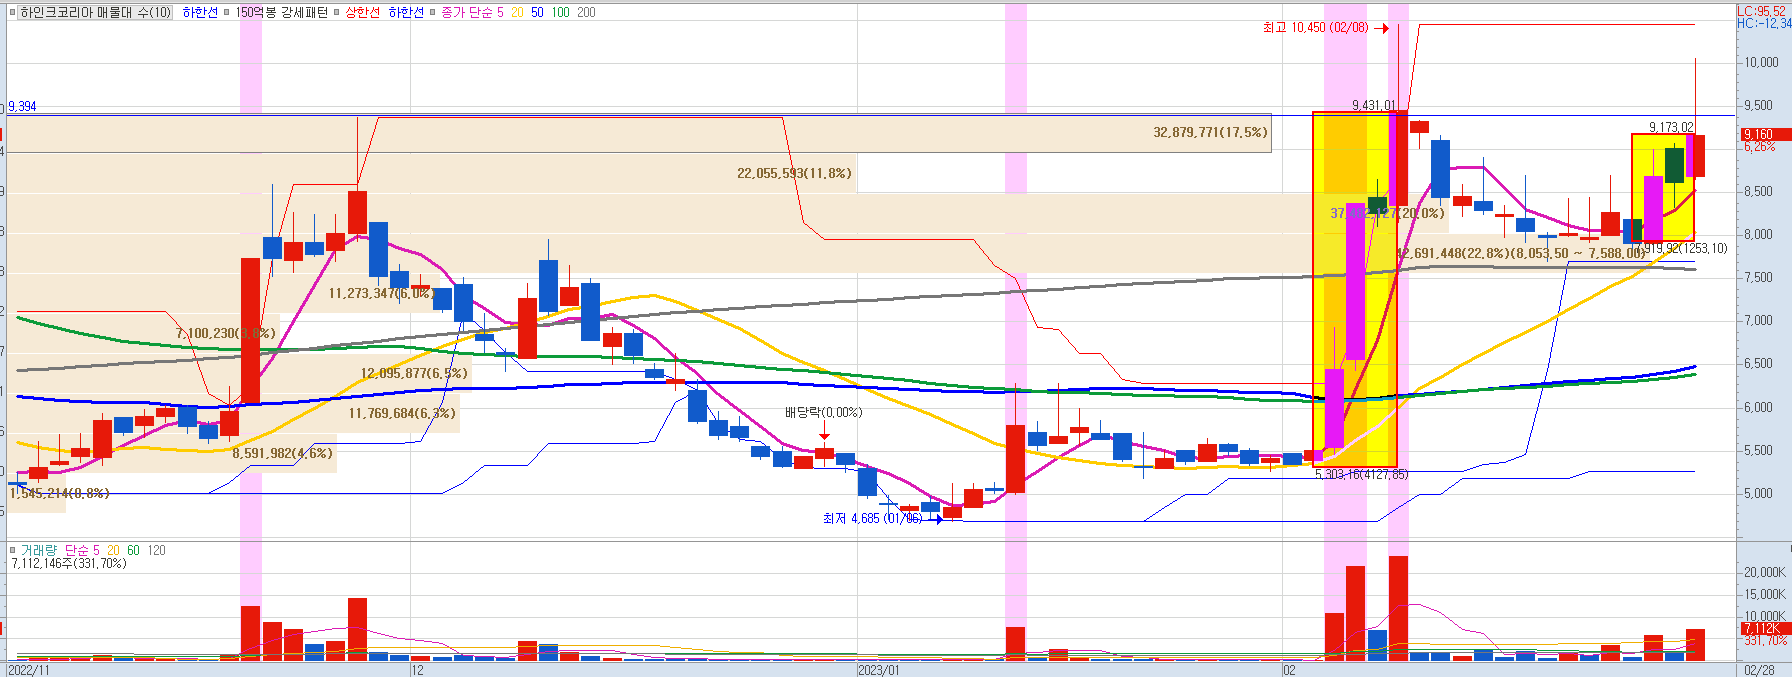Click the 2022/11 date on time axis
The width and height of the screenshot is (1792, 677).
click(x=28, y=670)
